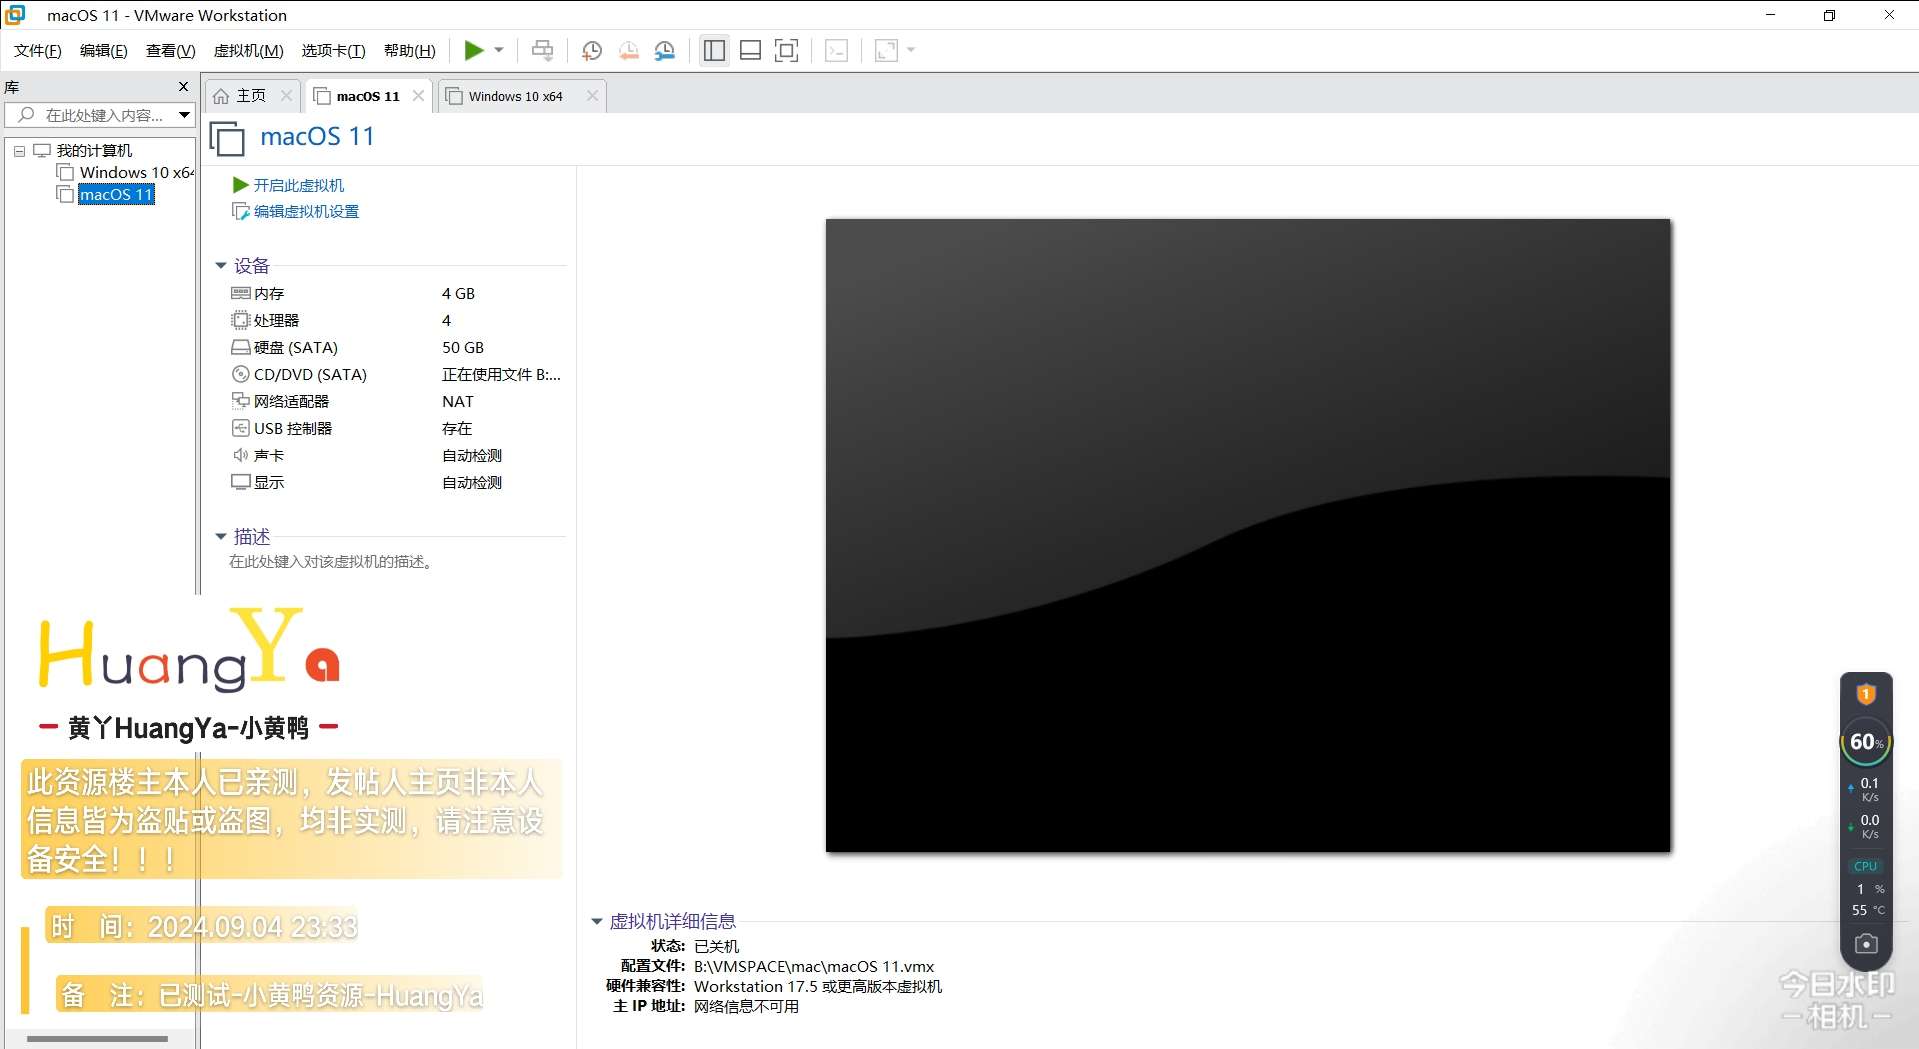
Task: Open the 帮助 menu
Action: pyautogui.click(x=410, y=50)
